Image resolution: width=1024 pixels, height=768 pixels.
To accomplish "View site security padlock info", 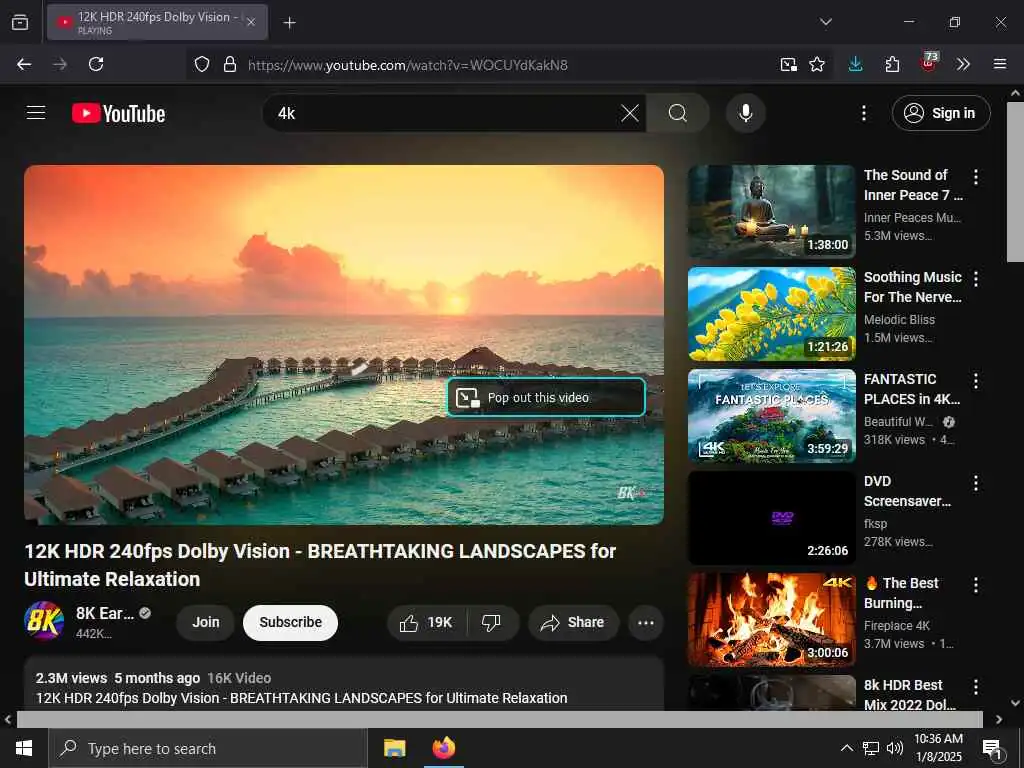I will point(229,64).
